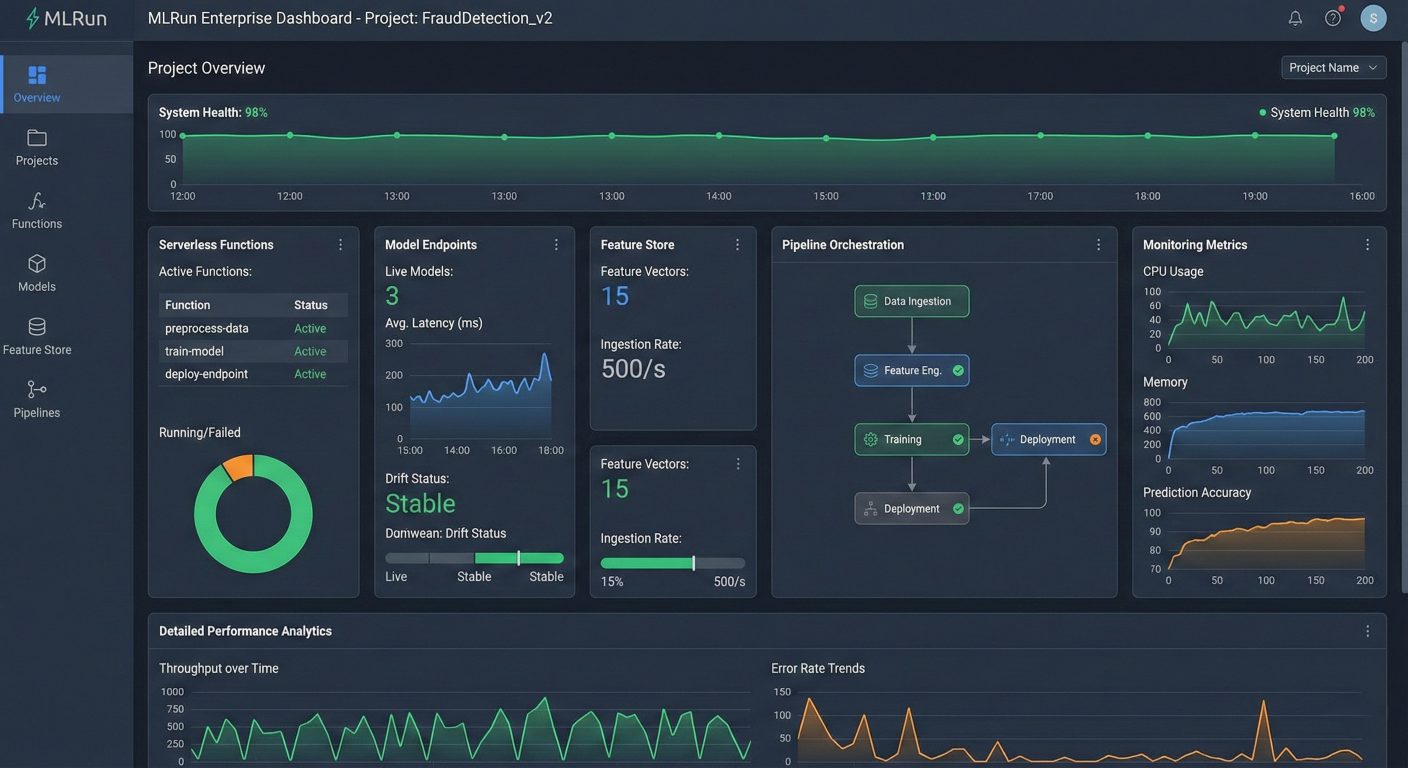Screen dimensions: 1408x768
Task: Open the user avatar profile
Action: coord(1374,18)
